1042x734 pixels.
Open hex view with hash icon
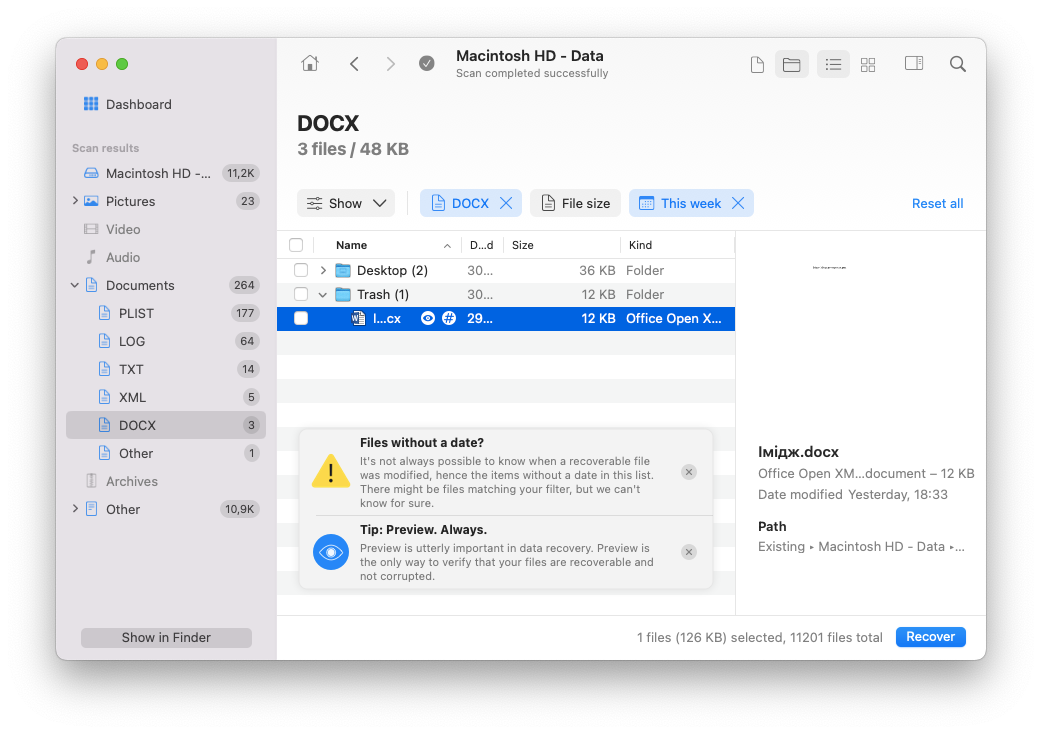(x=449, y=318)
